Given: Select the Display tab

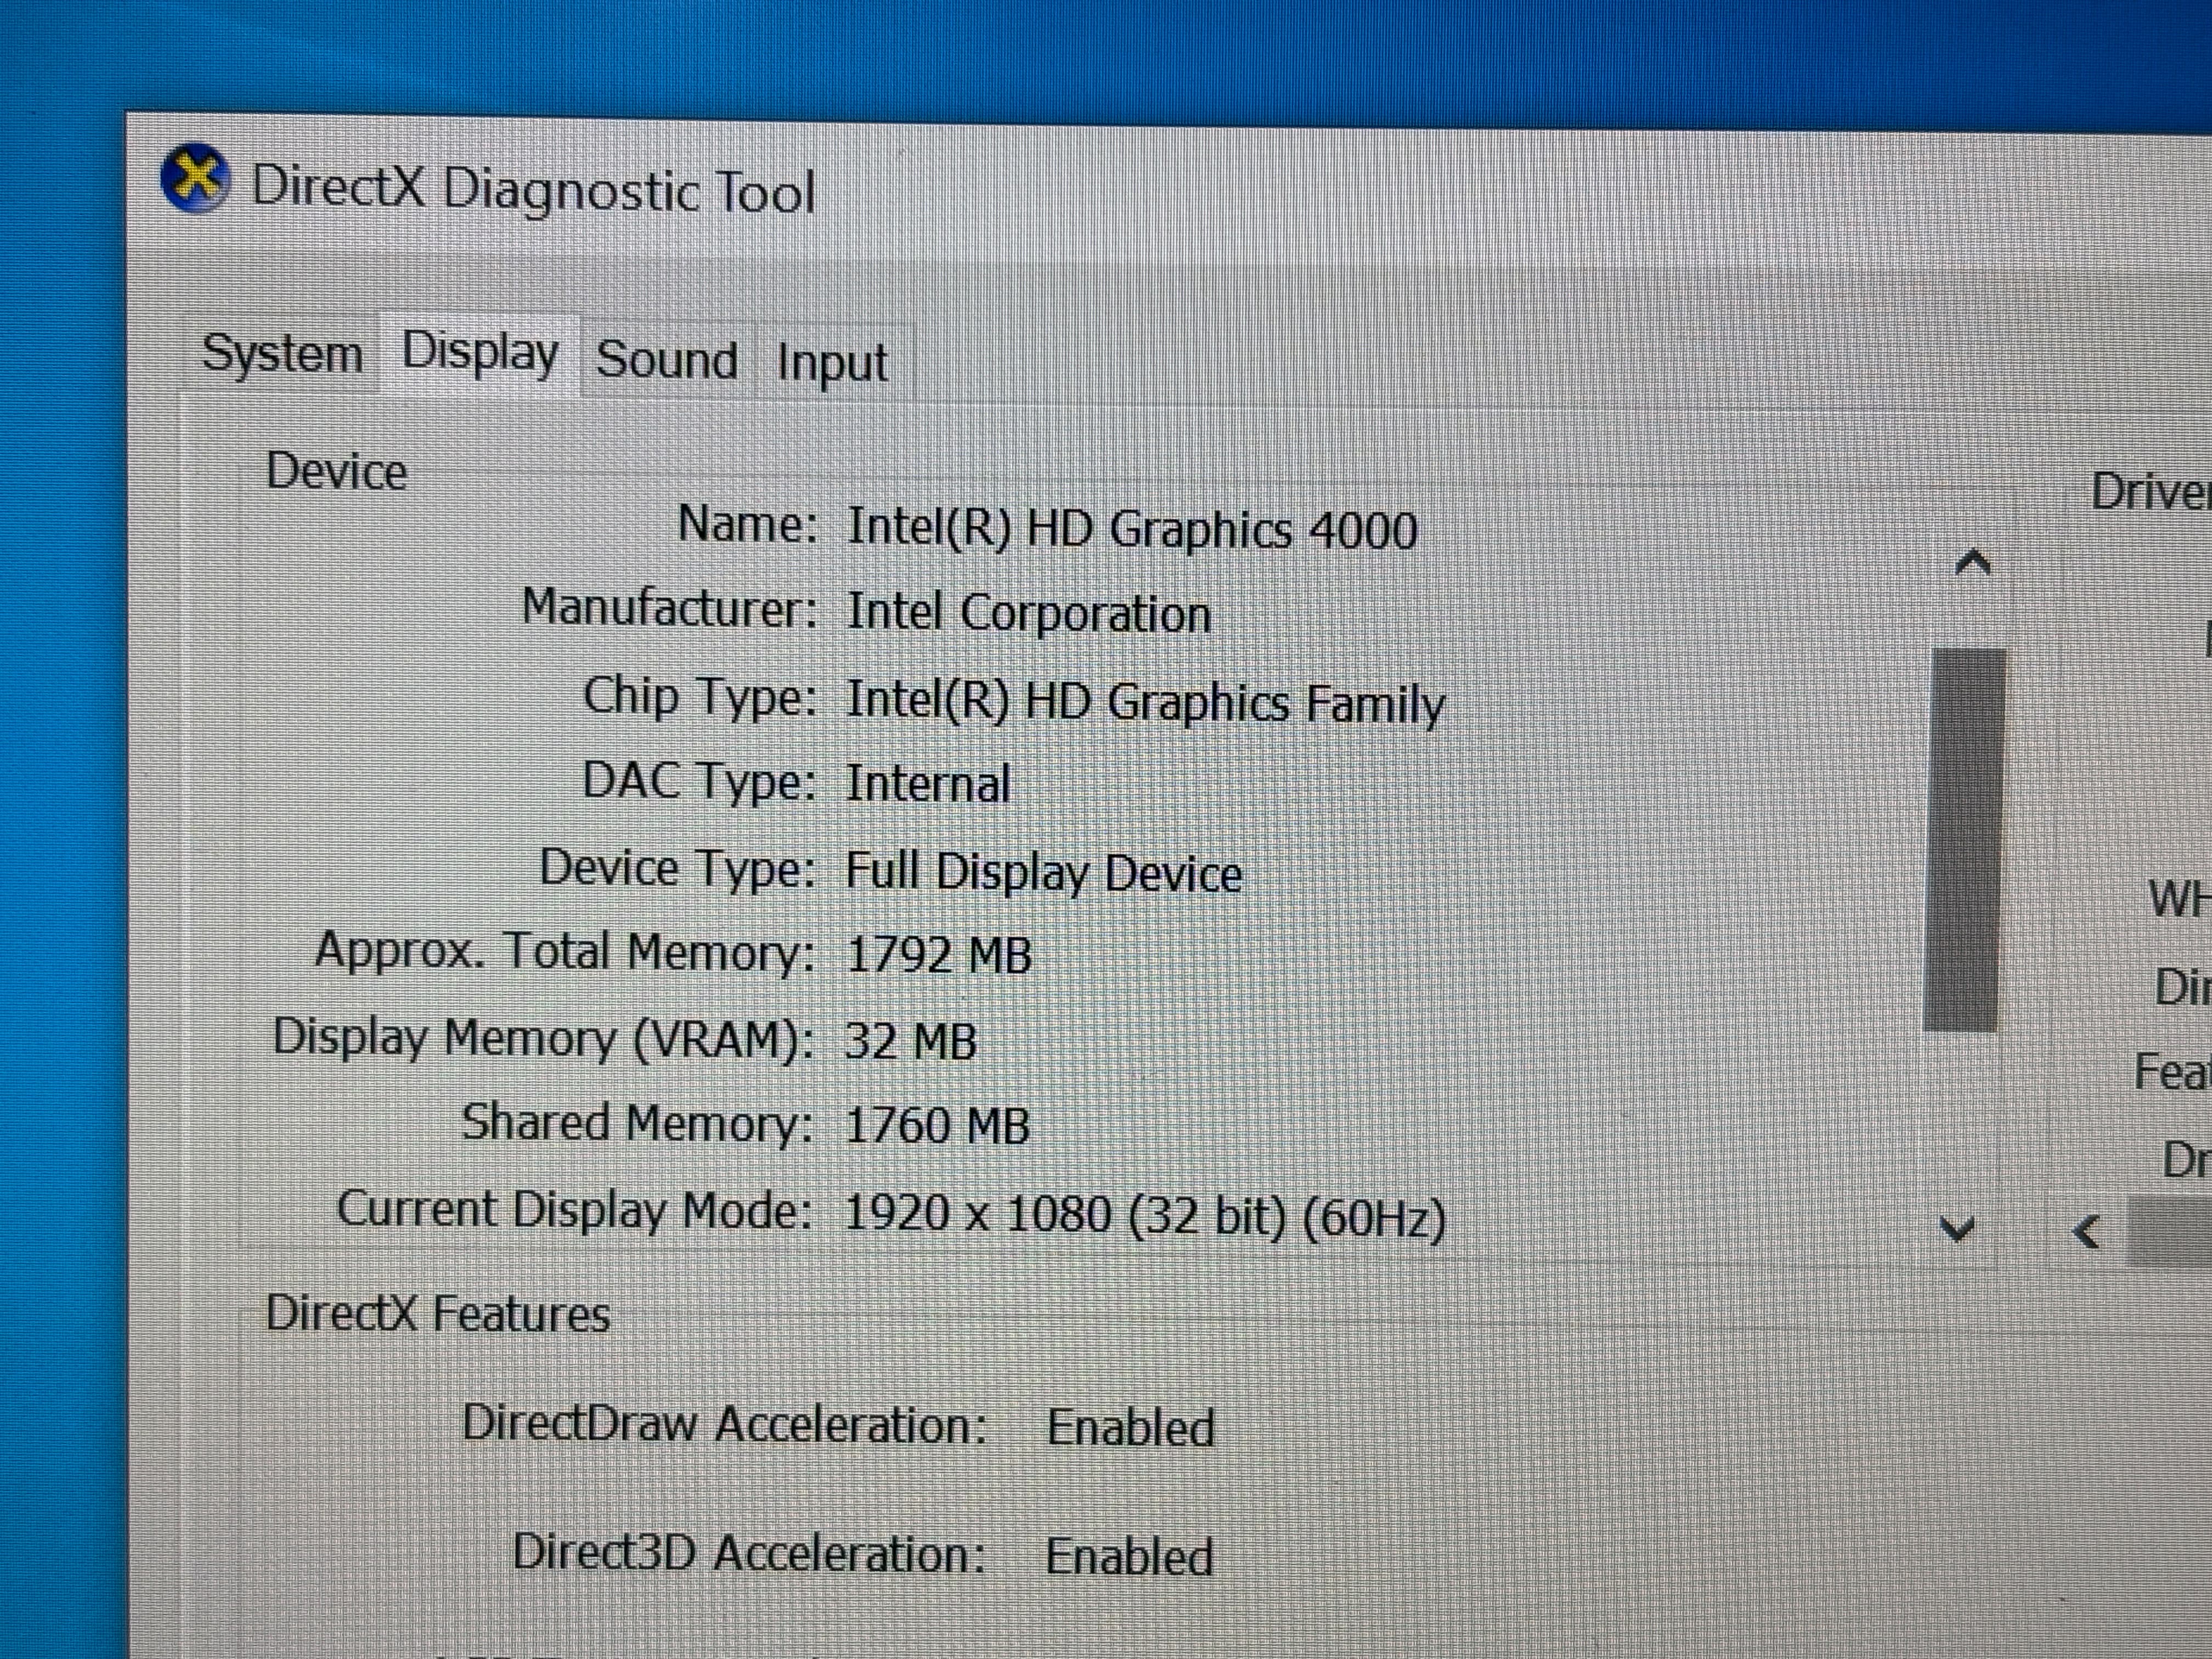Looking at the screenshot, I should click(480, 353).
